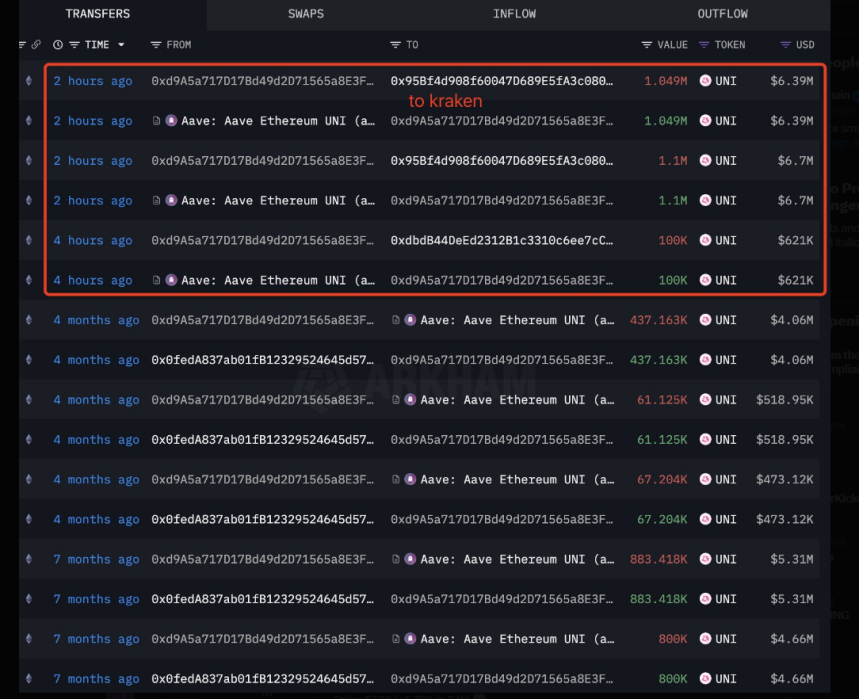Click the Aave logo in the 1.049M sender row
This screenshot has width=859, height=699.
[x=171, y=121]
